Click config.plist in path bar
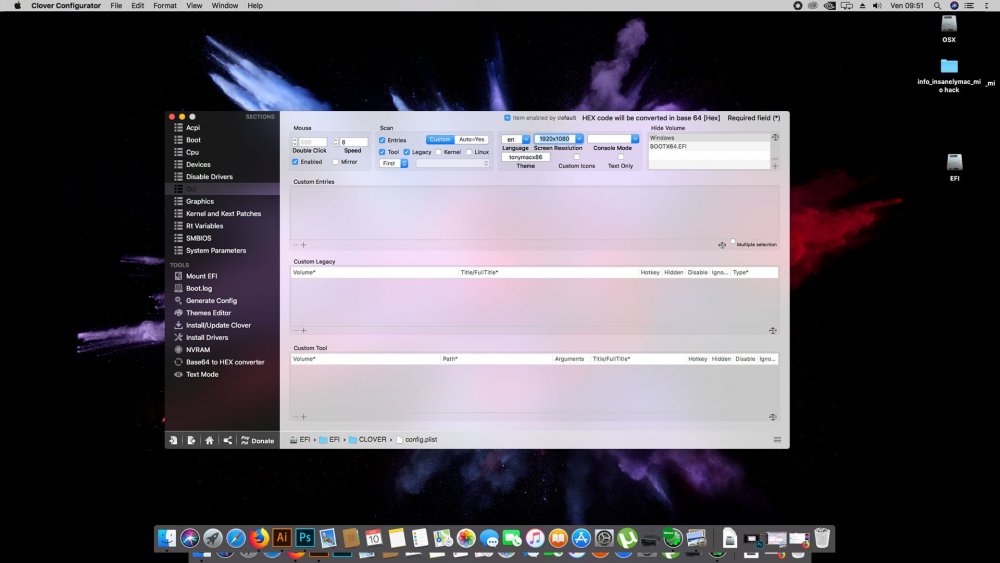 click(417, 440)
